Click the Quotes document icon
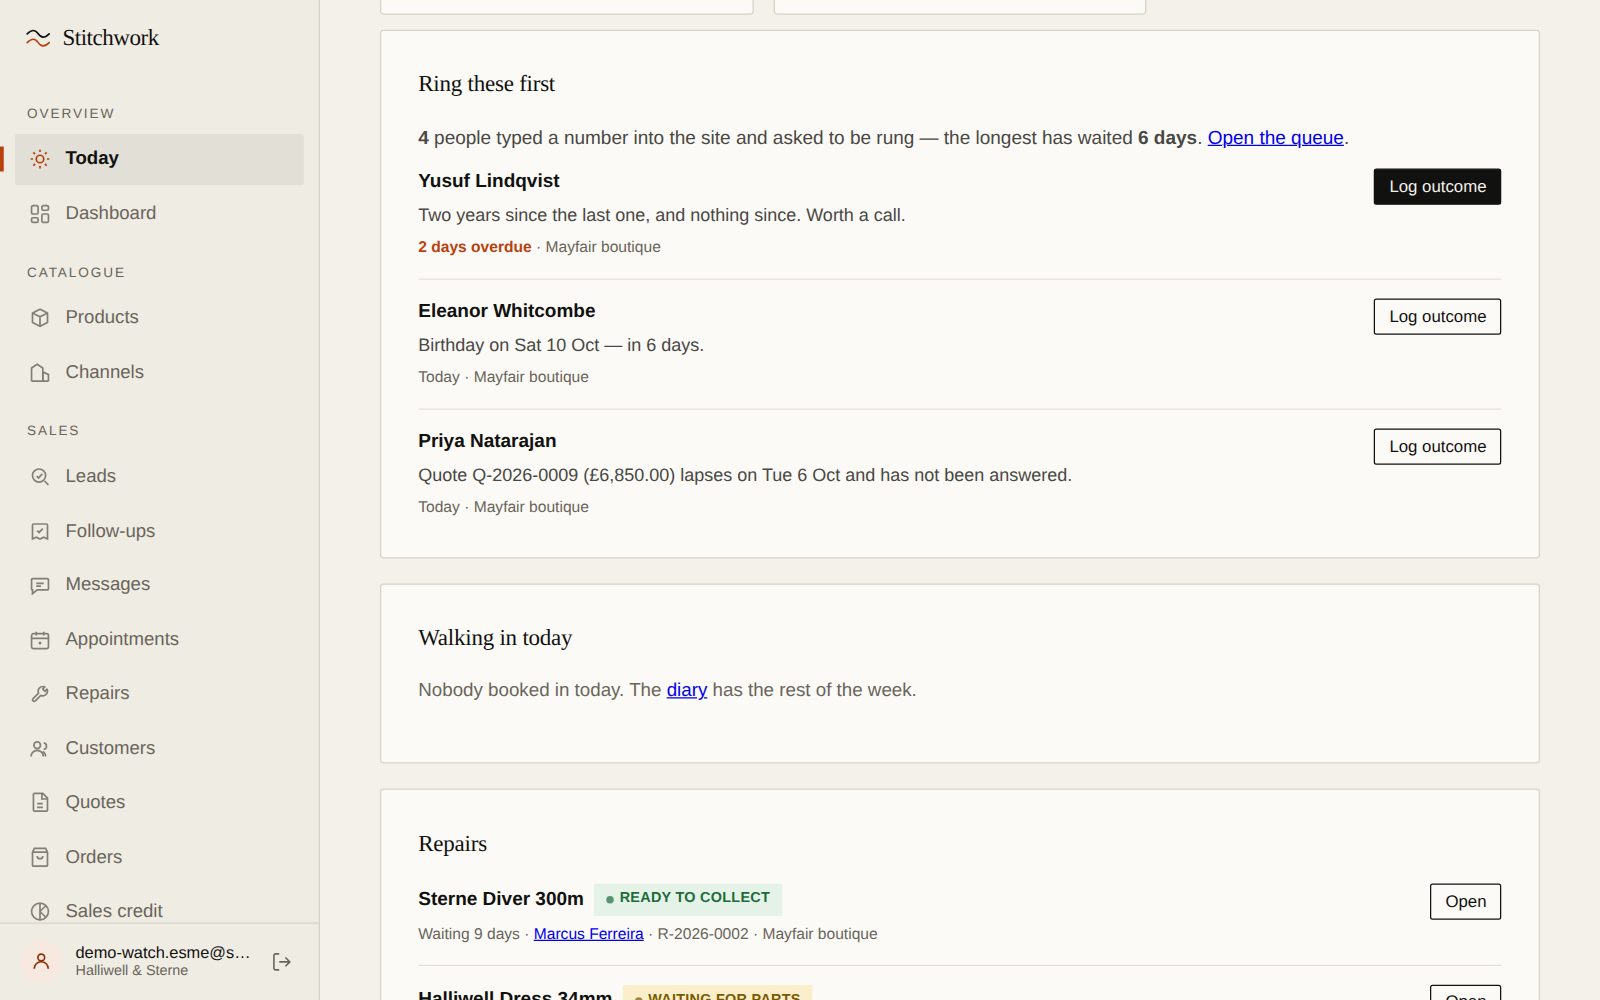This screenshot has height=1000, width=1600. (40, 803)
